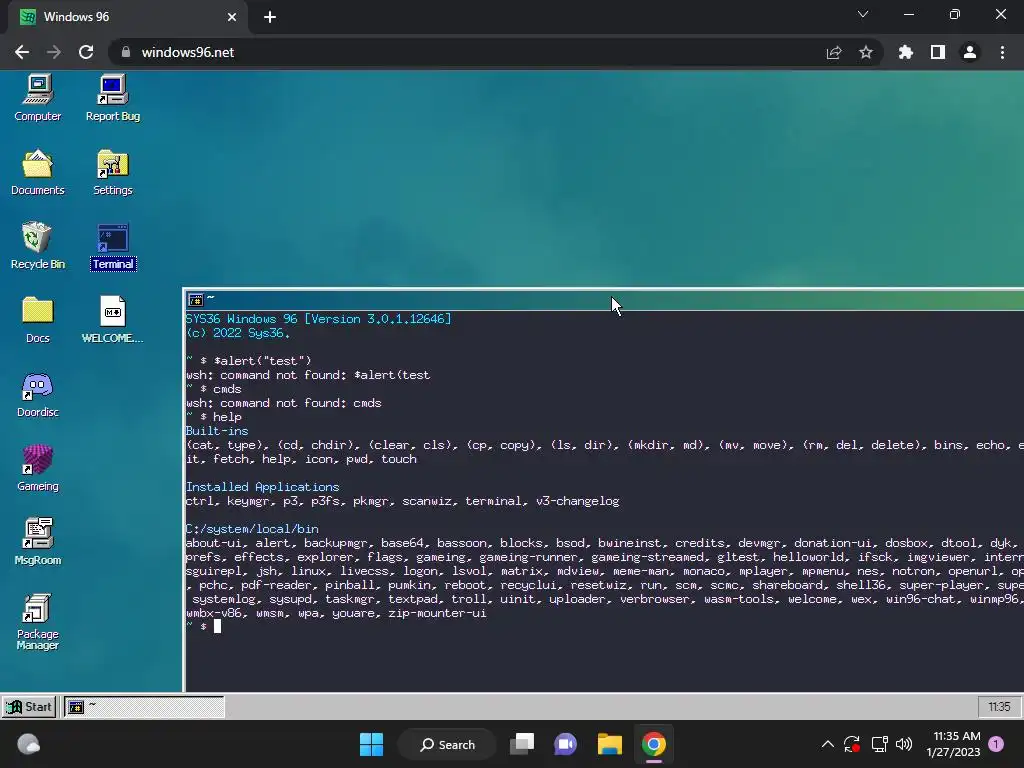The image size is (1024, 768).
Task: Click the sync update tray icon
Action: [x=852, y=744]
